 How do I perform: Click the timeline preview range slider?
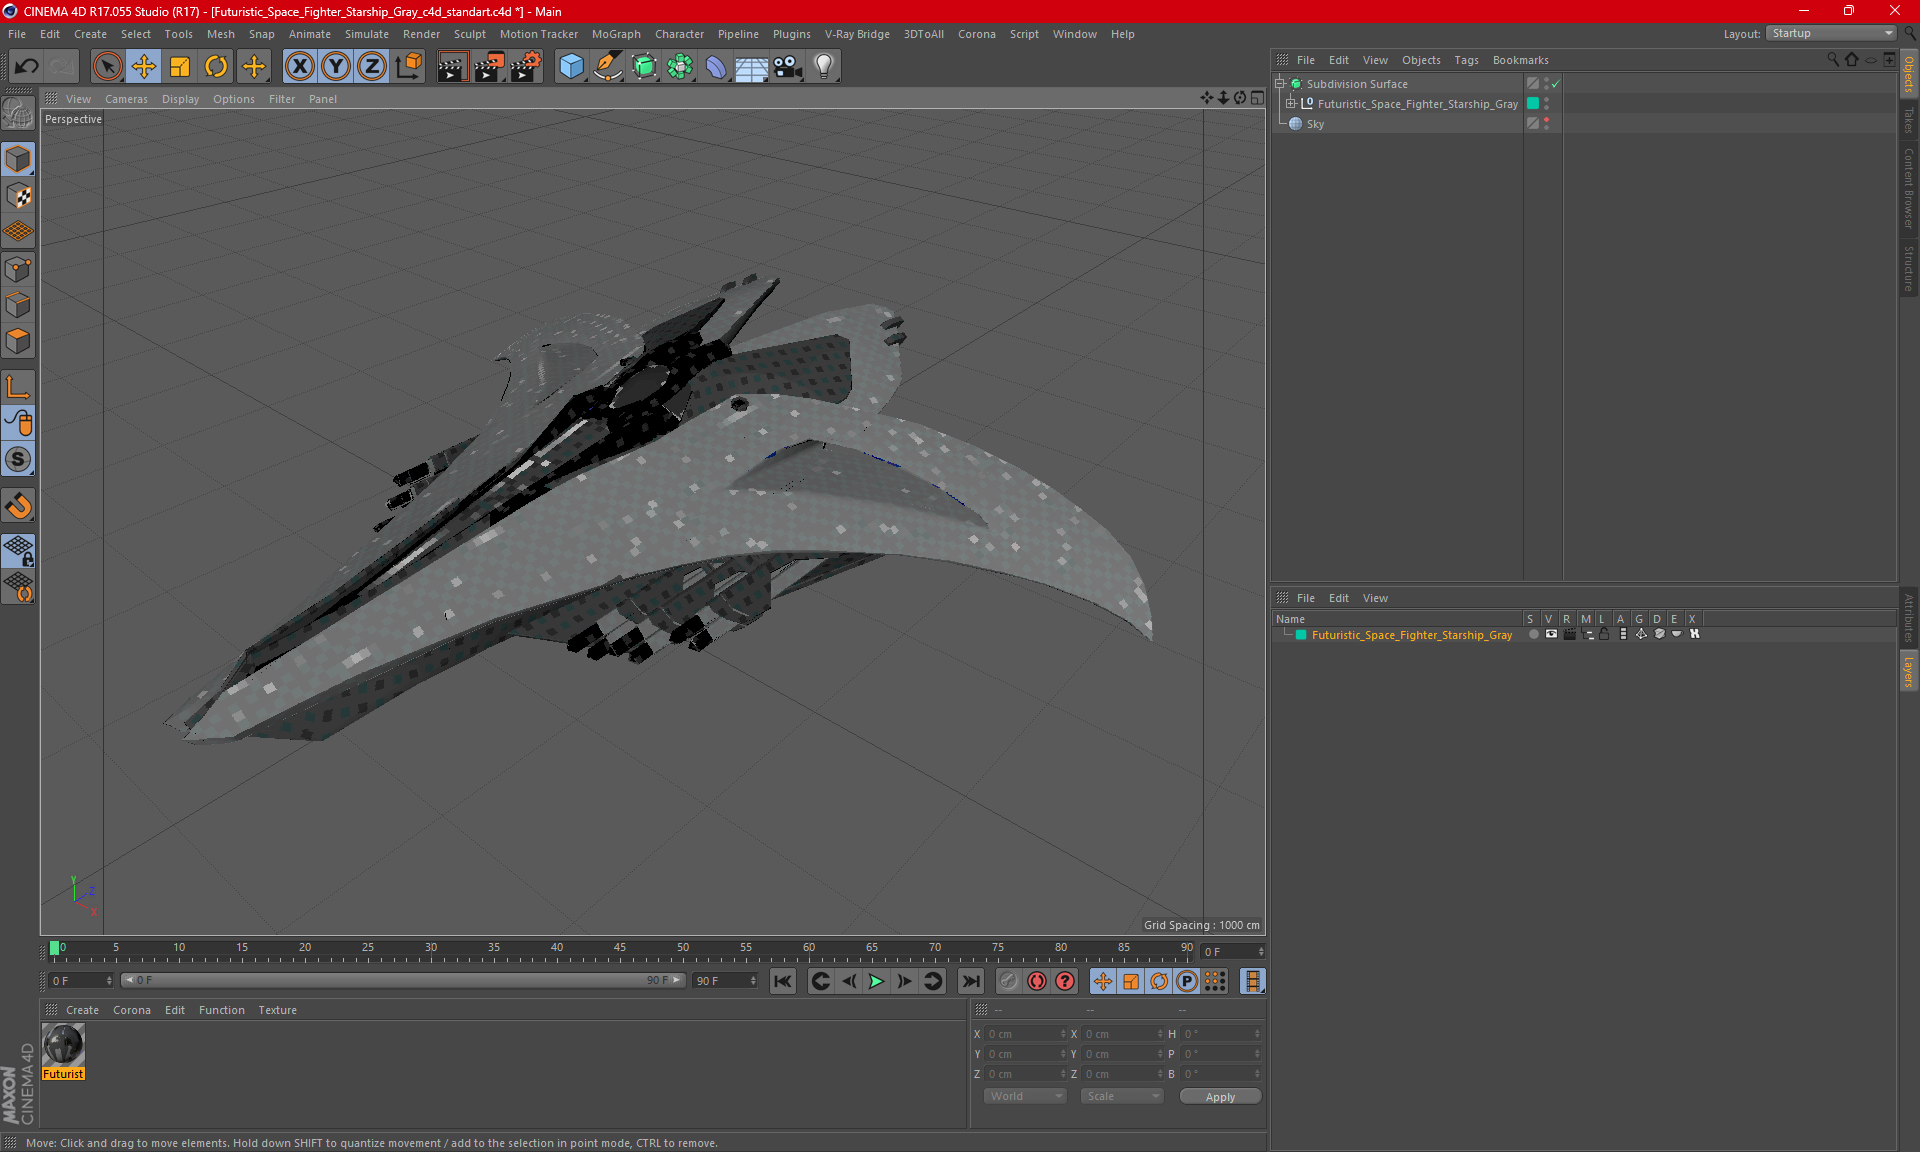click(x=403, y=981)
